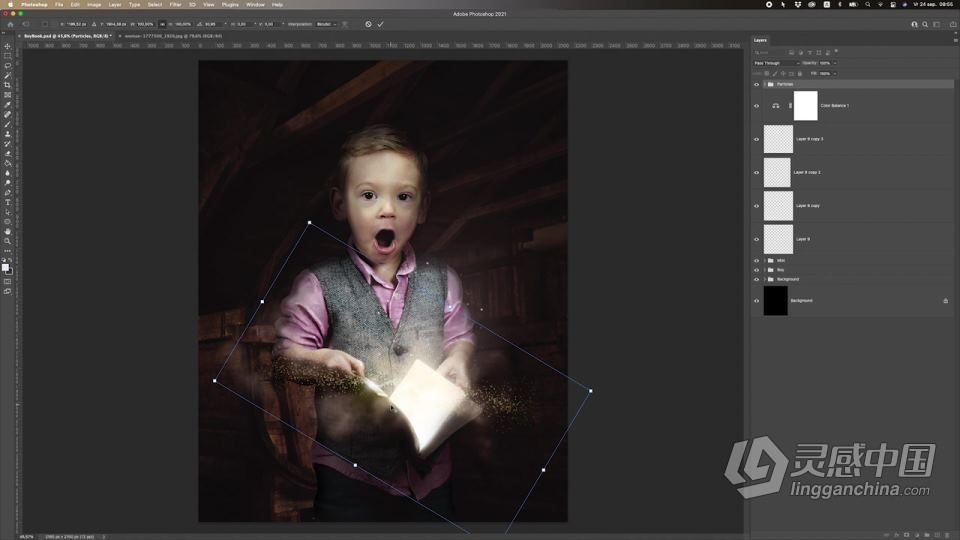
Task: Toggle warp mode icon in options bar
Action: coord(345,24)
